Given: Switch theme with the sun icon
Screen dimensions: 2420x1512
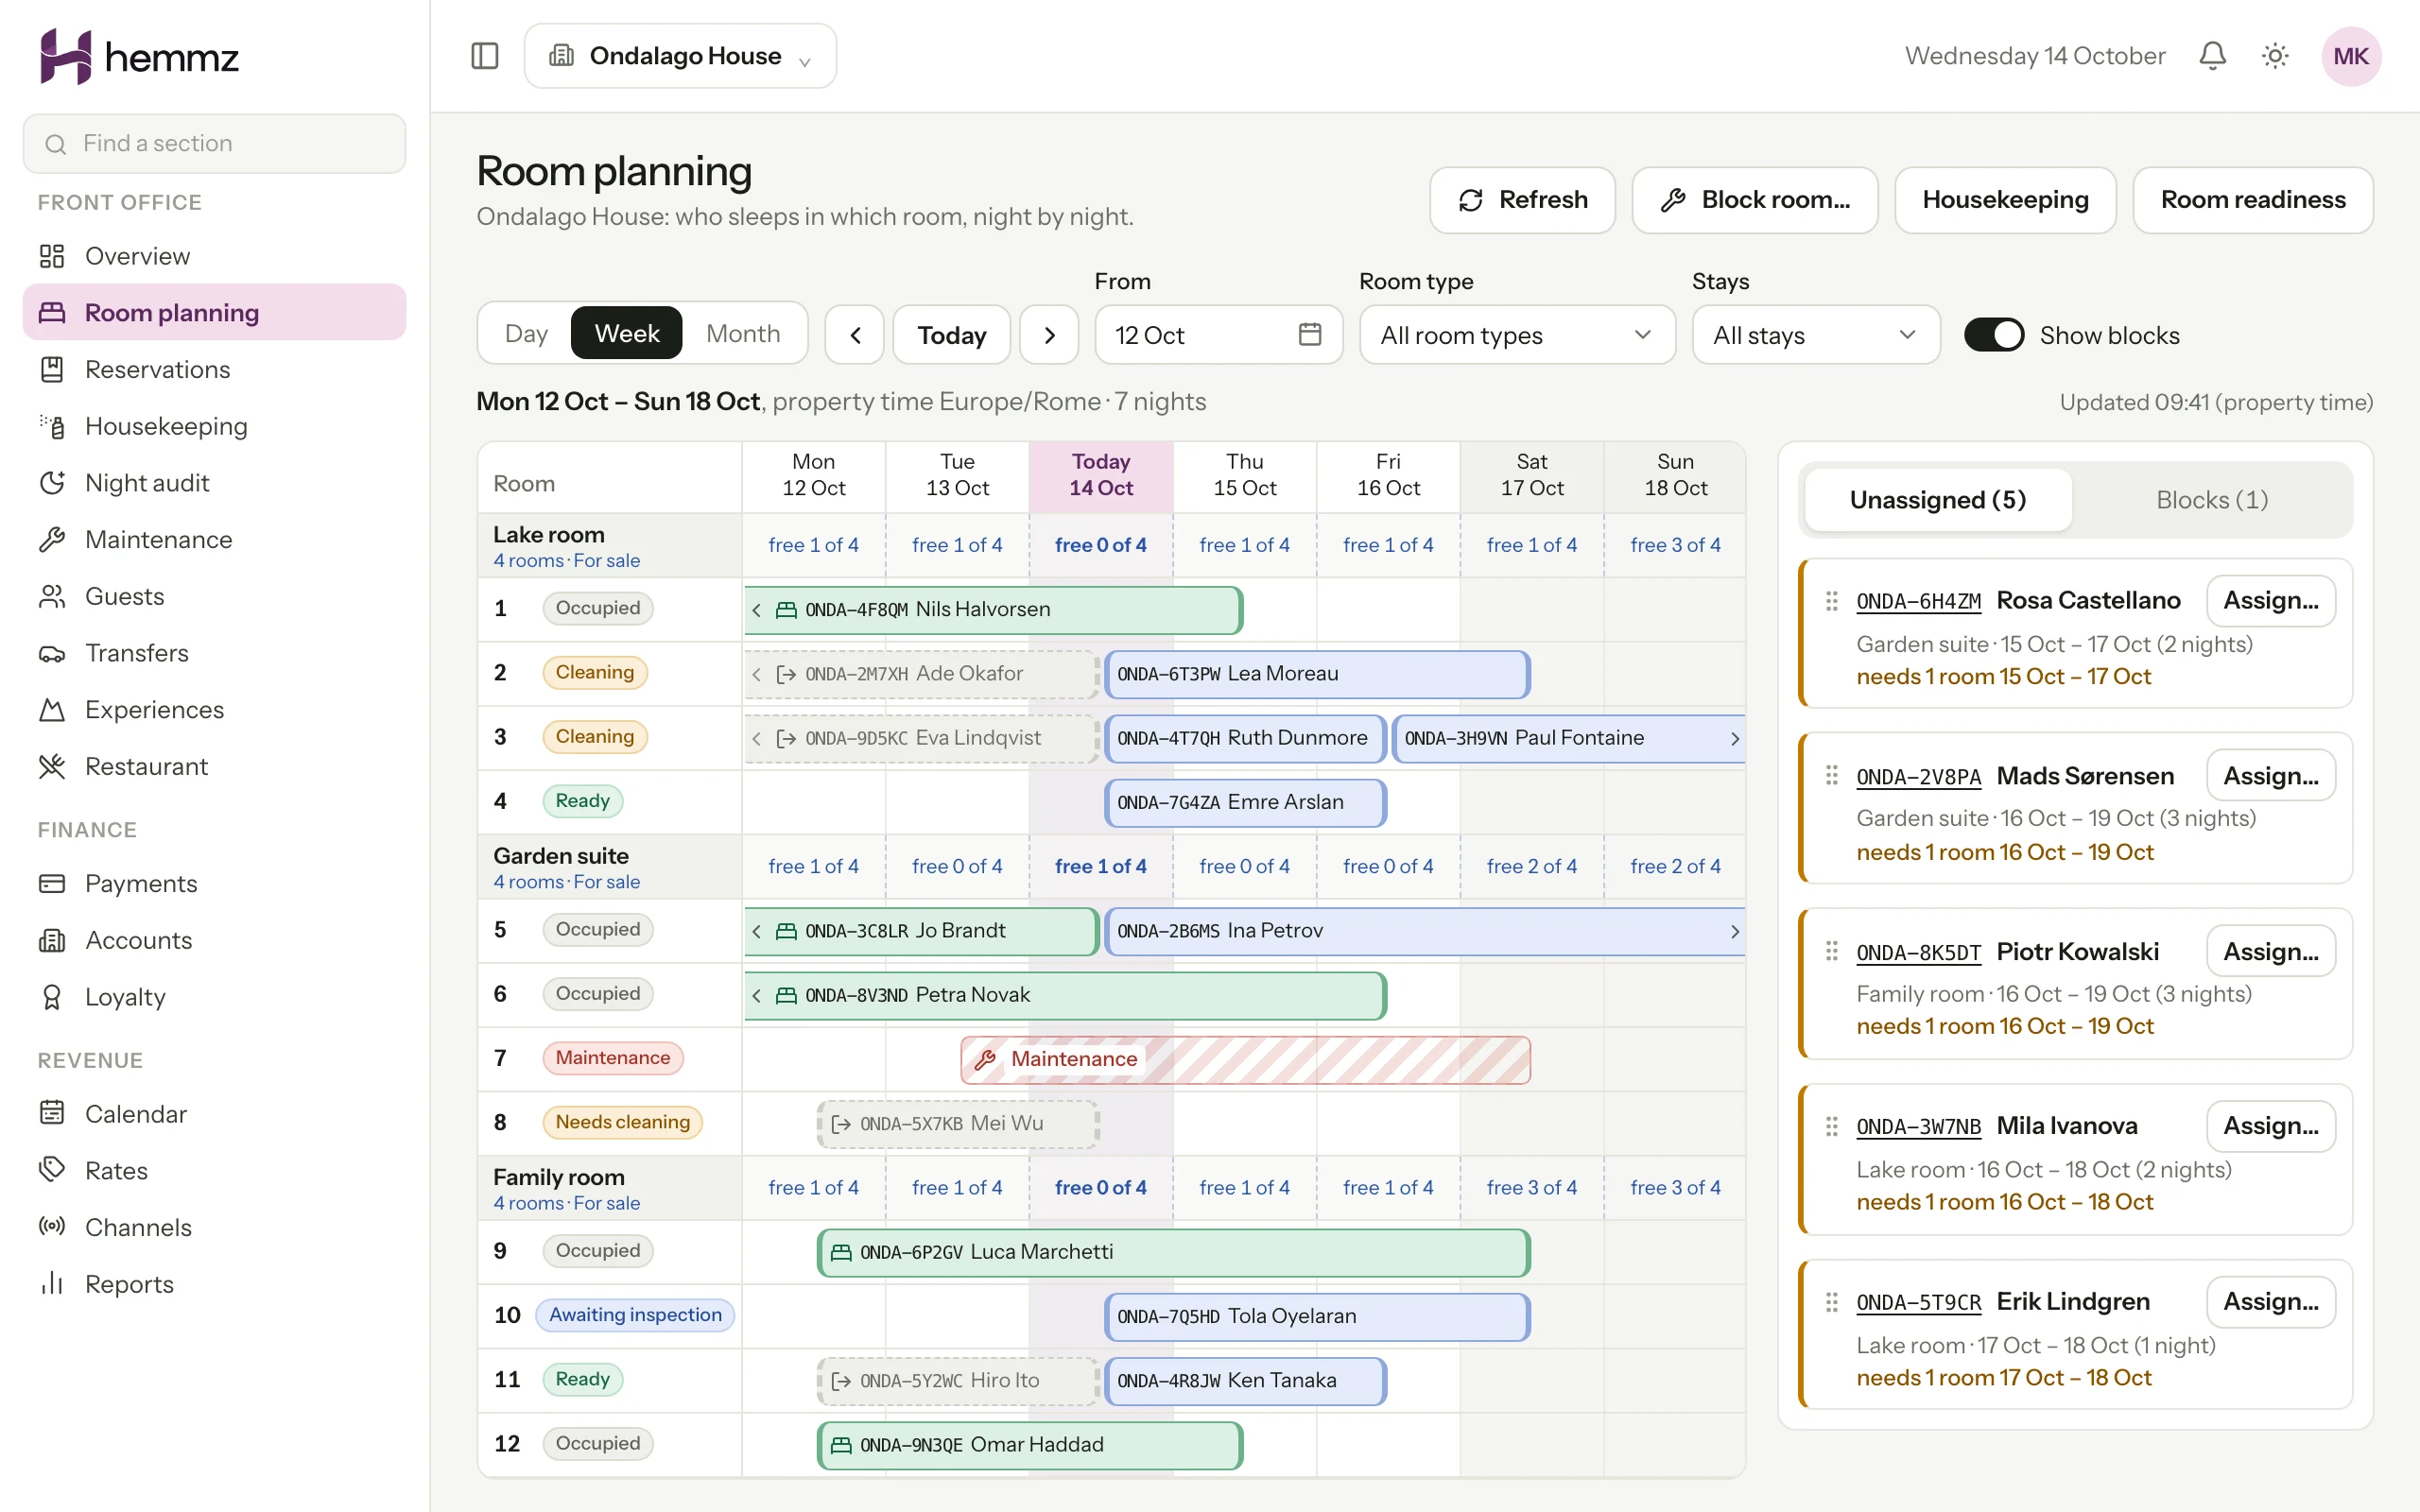Looking at the screenshot, I should [2275, 56].
